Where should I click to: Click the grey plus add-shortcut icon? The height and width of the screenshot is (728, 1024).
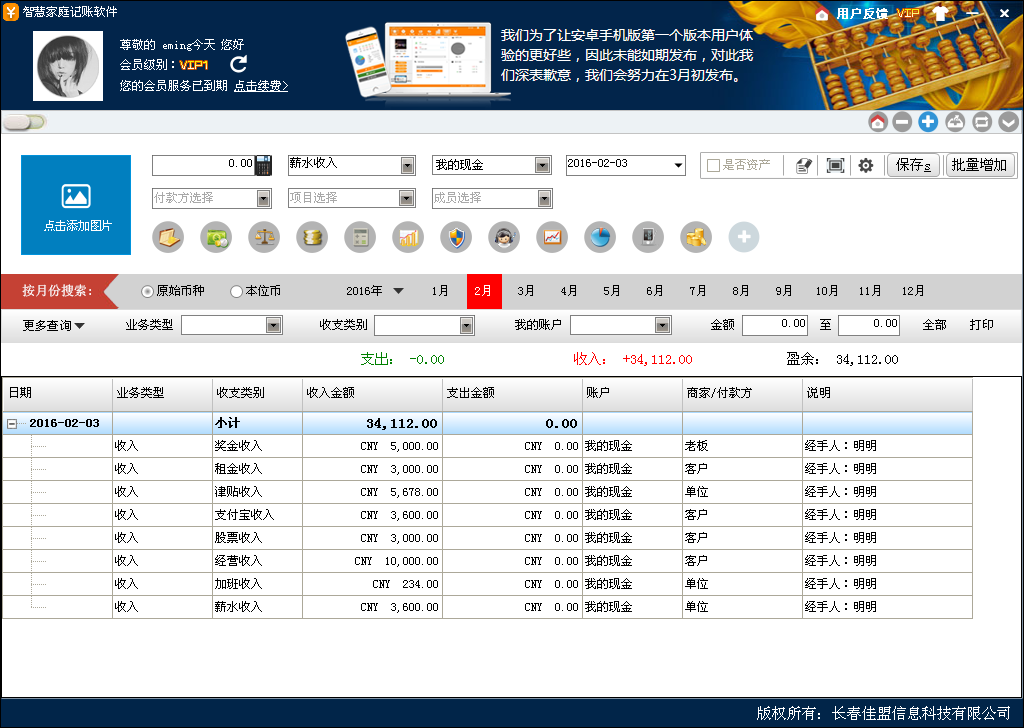[744, 237]
